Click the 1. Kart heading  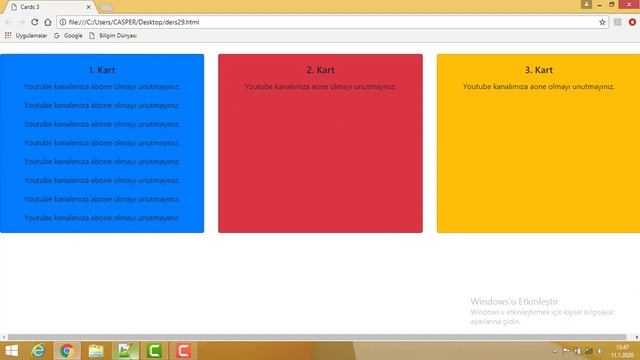click(x=102, y=70)
